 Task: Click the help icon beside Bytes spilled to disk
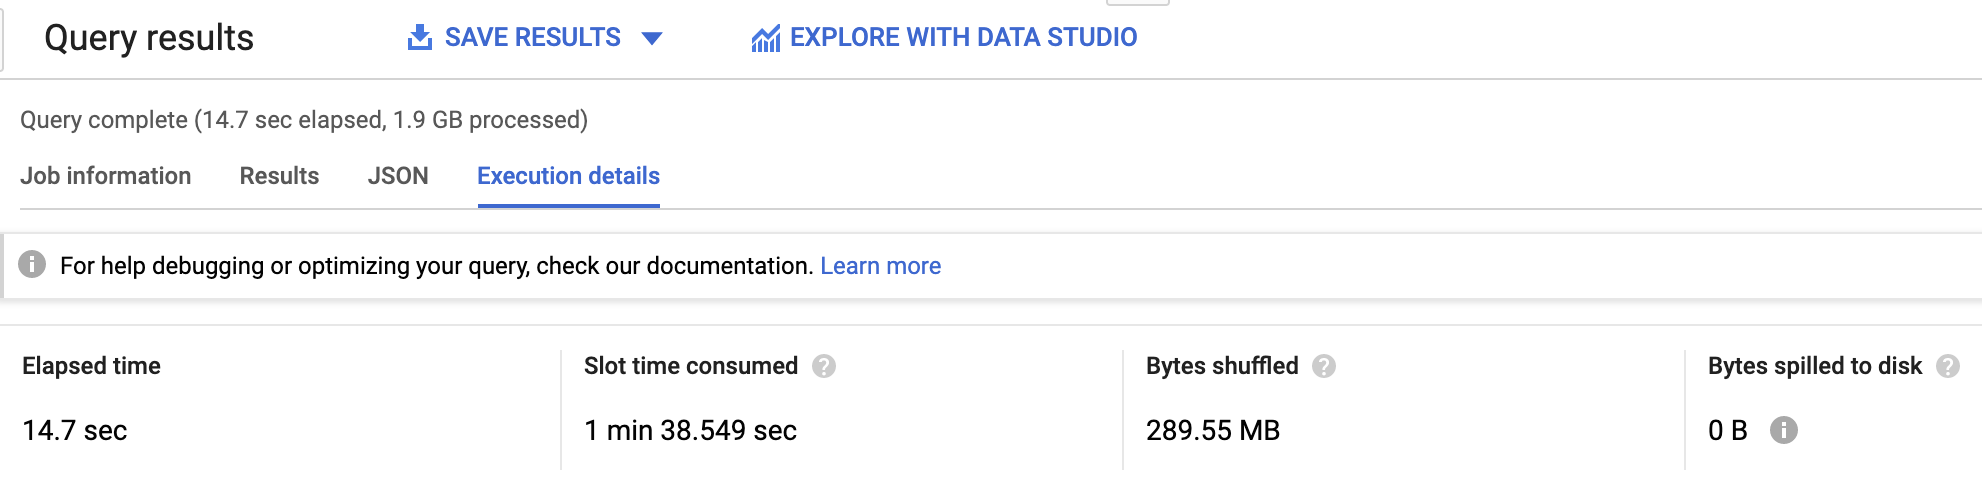[1948, 366]
